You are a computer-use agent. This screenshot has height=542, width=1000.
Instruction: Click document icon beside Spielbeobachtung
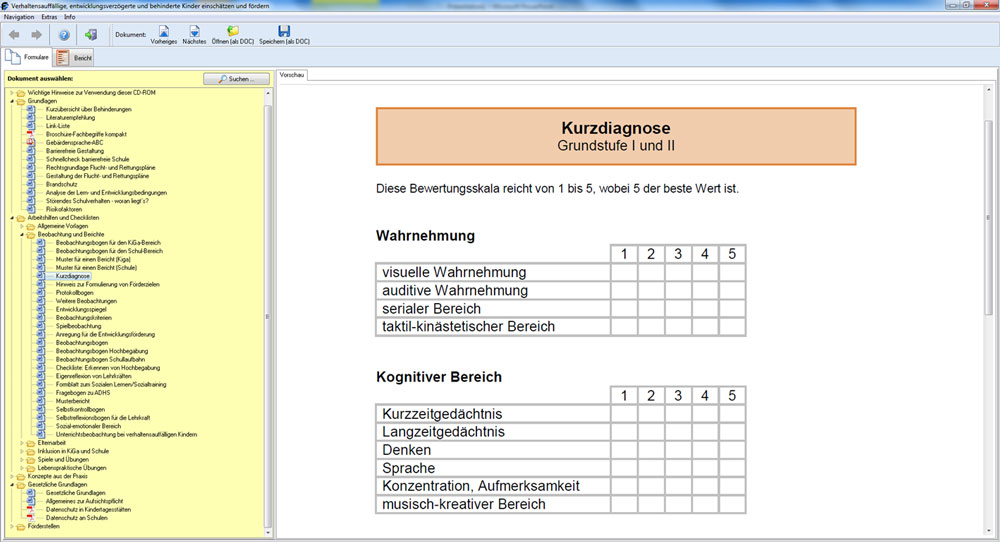pos(41,326)
